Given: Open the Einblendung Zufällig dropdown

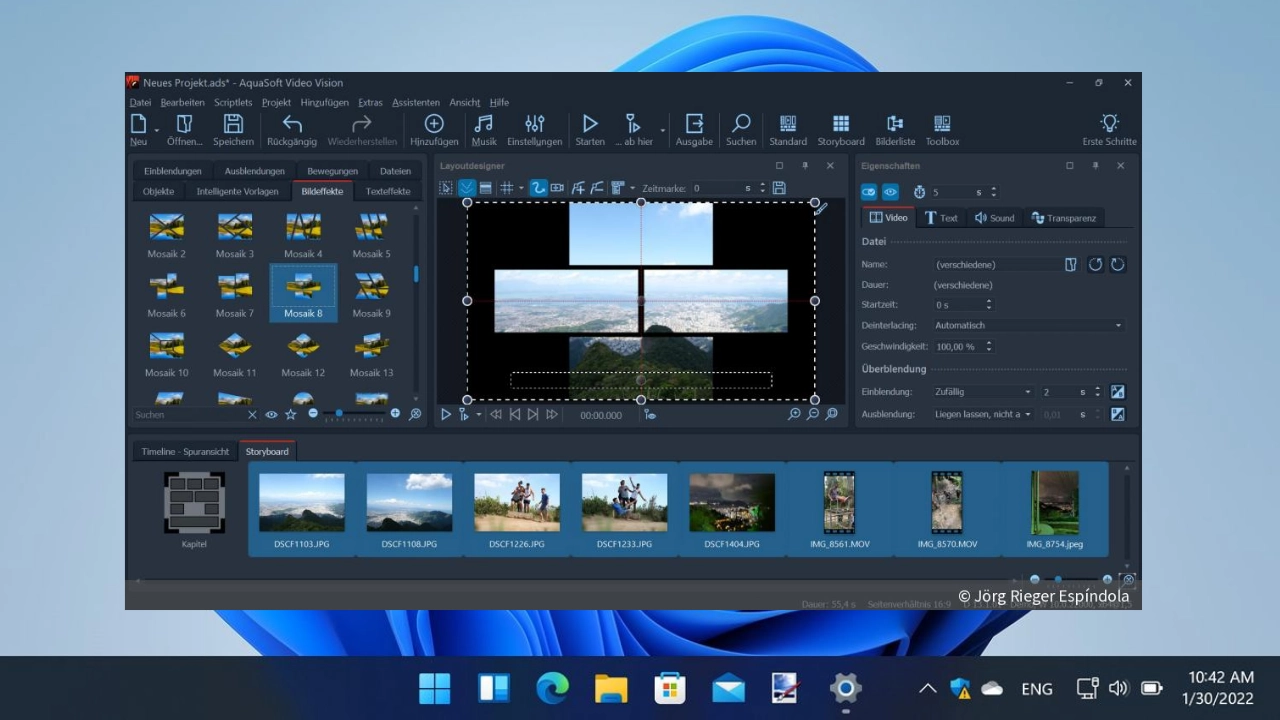Looking at the screenshot, I should point(982,392).
